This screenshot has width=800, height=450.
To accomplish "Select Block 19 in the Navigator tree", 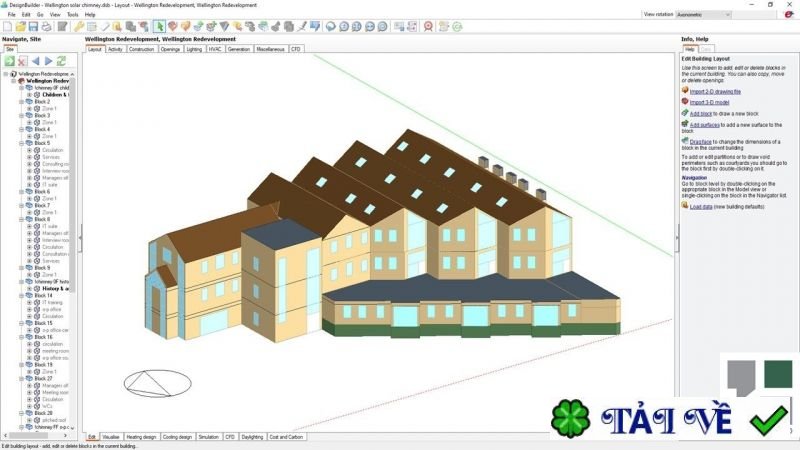I will click(x=43, y=365).
